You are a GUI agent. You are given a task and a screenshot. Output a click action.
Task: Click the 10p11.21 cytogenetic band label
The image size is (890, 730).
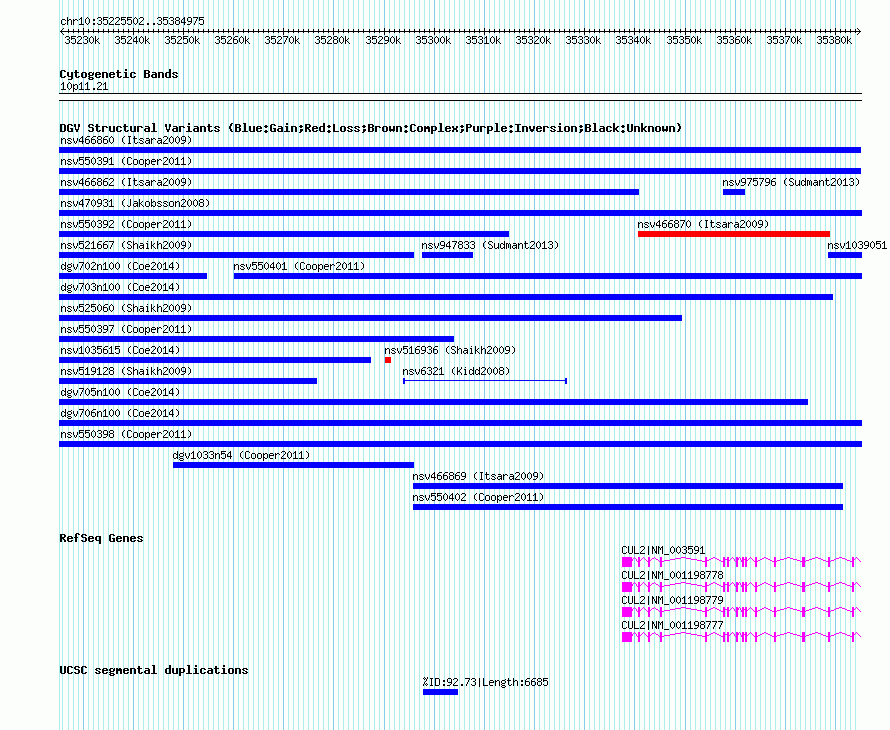84,86
